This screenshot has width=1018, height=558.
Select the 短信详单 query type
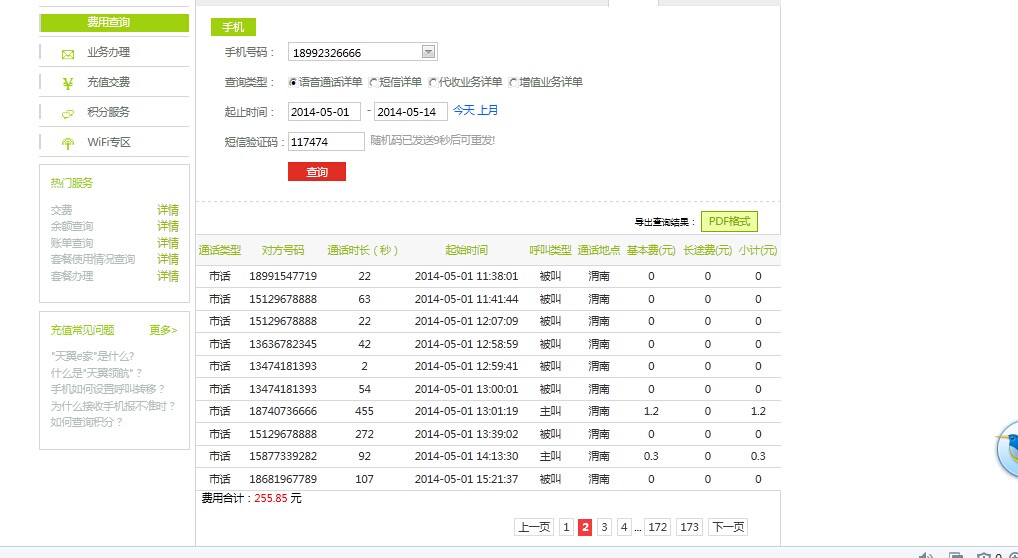pos(373,82)
